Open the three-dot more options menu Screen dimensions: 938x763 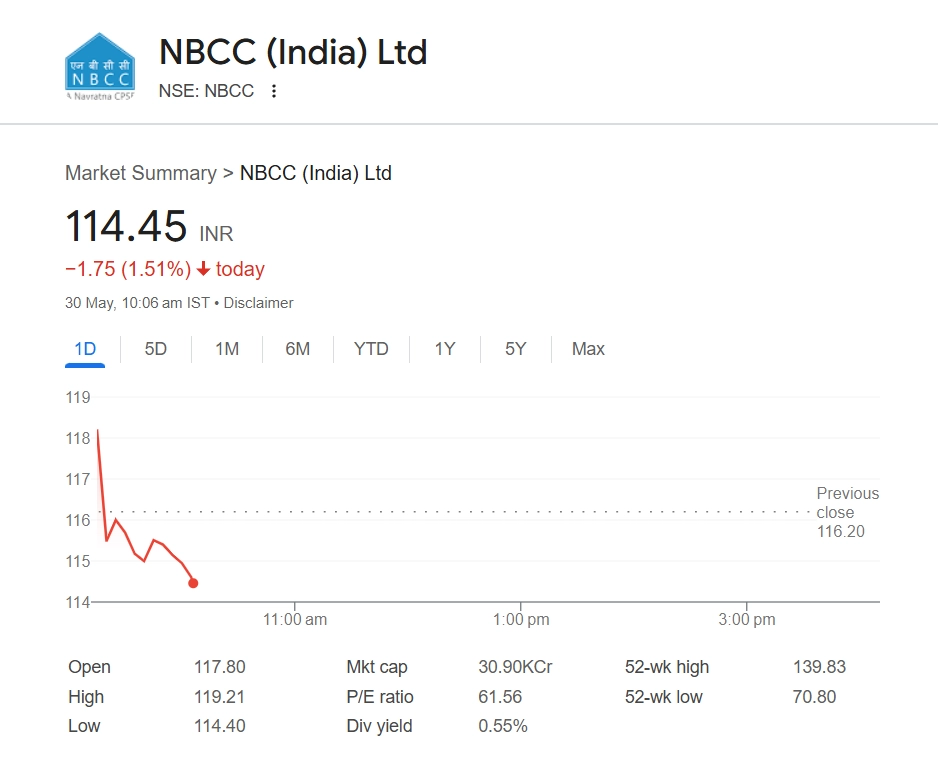(x=274, y=91)
